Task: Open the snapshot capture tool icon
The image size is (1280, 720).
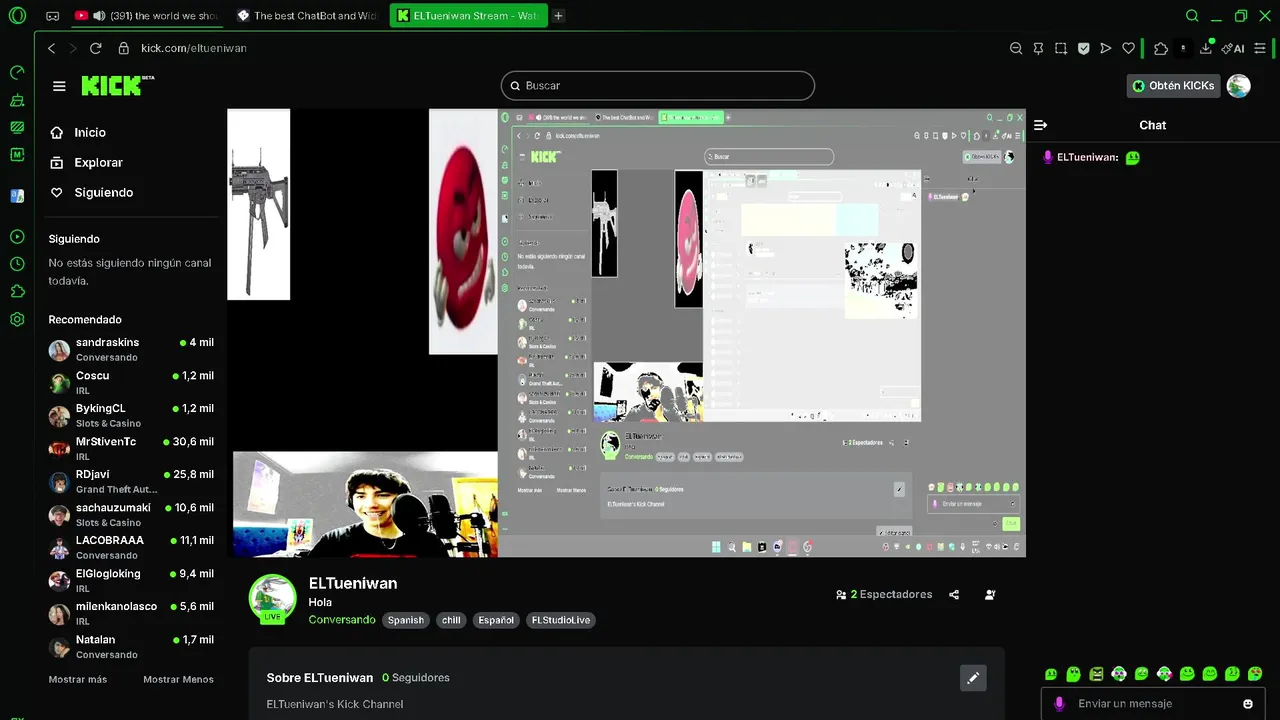Action: (1061, 48)
